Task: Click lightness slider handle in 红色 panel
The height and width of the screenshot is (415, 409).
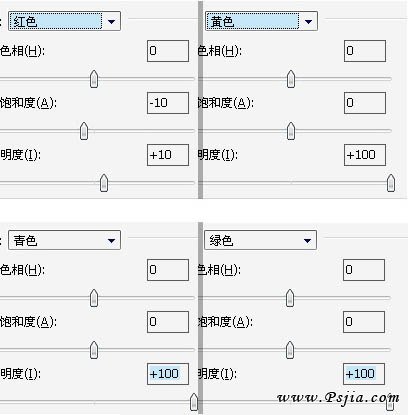Action: (x=104, y=183)
